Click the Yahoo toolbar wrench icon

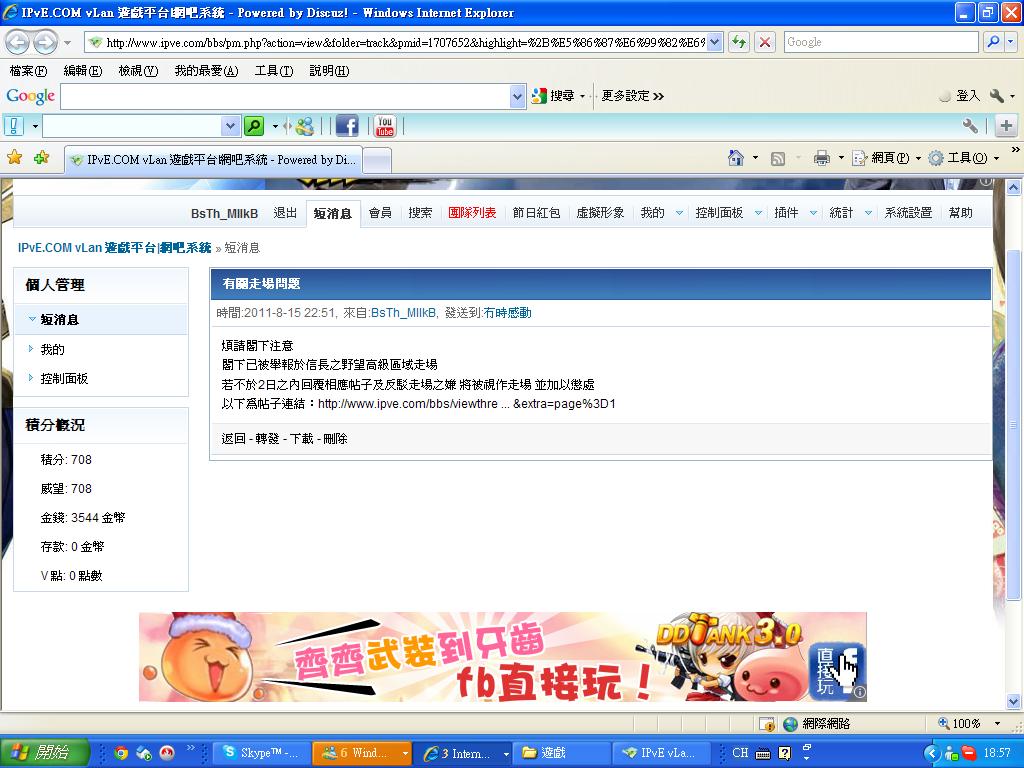(x=970, y=125)
